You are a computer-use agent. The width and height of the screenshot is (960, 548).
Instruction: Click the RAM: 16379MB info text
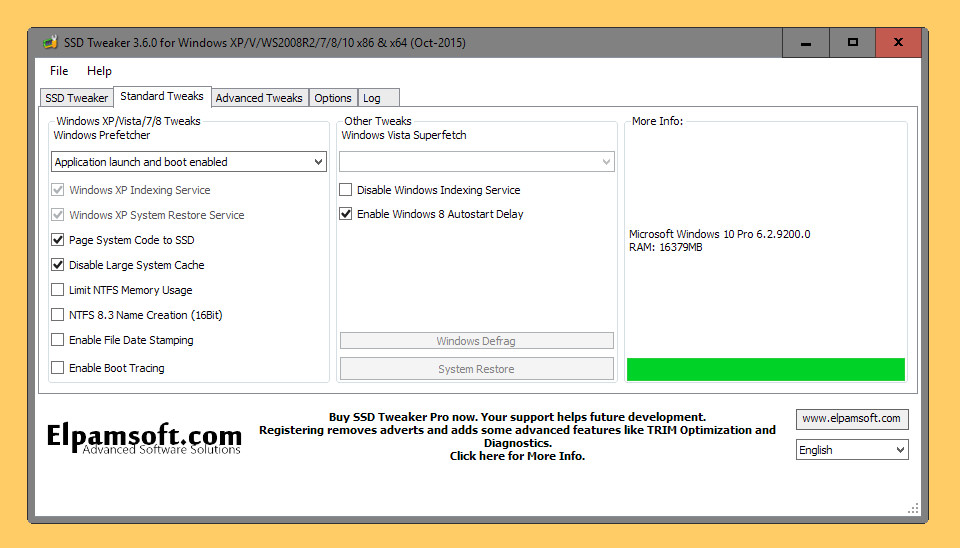[666, 247]
